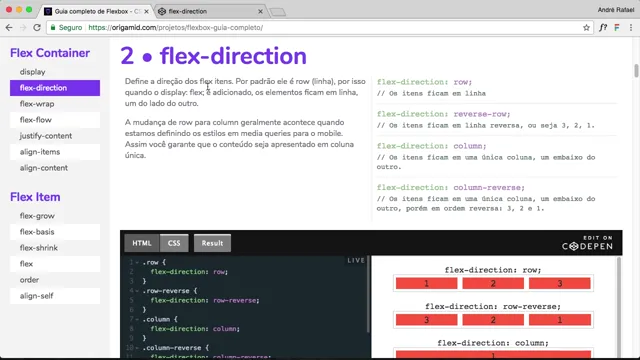Open flex-basis under Flex Item
The image size is (640, 360).
point(55,232)
